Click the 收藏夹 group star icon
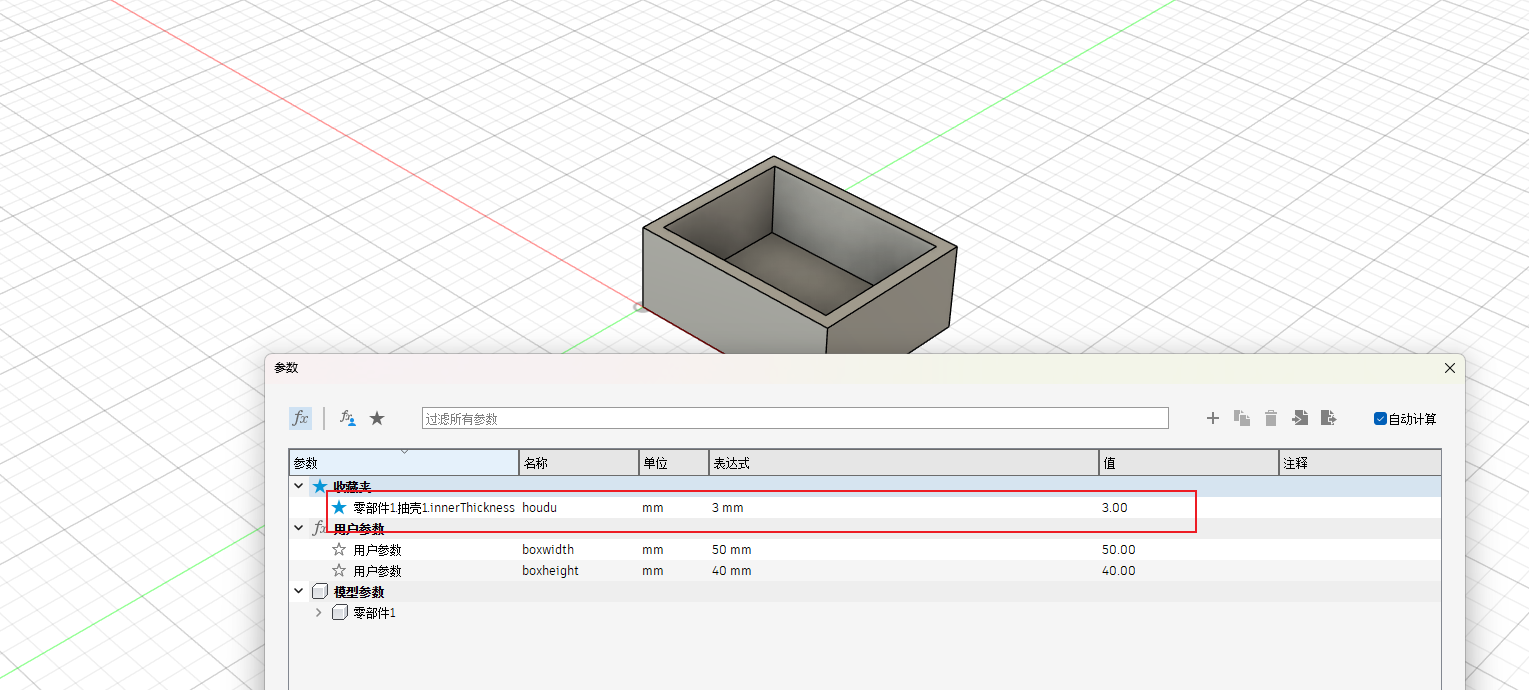The width and height of the screenshot is (1529, 690). coord(320,486)
